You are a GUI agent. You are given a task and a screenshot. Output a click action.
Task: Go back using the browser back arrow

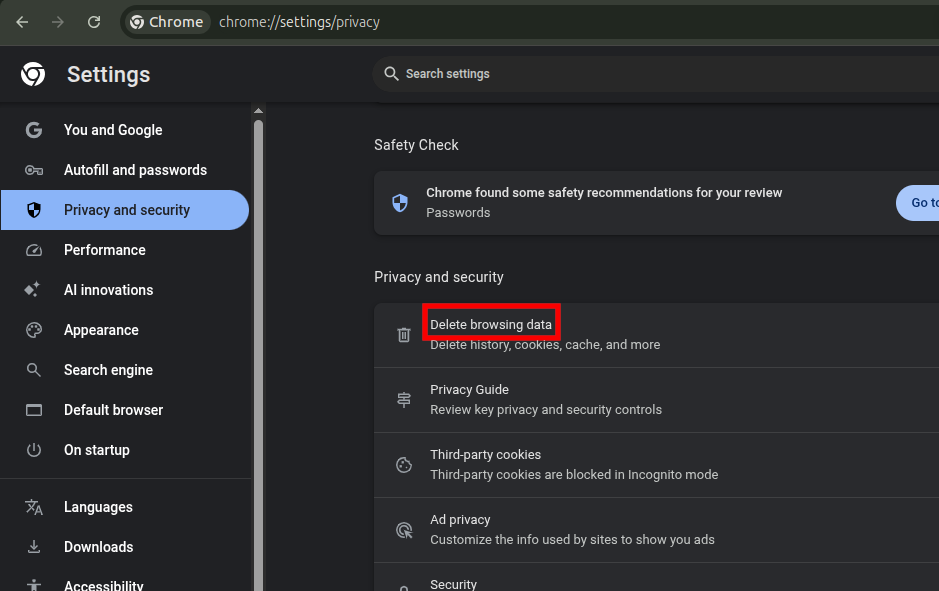point(22,22)
